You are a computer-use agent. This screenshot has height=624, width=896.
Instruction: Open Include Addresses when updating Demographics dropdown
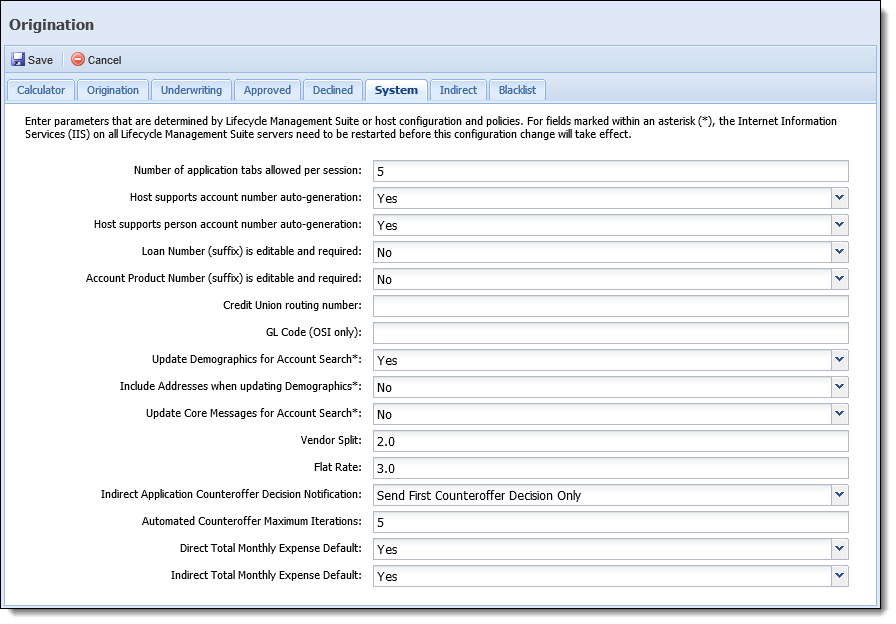[839, 387]
